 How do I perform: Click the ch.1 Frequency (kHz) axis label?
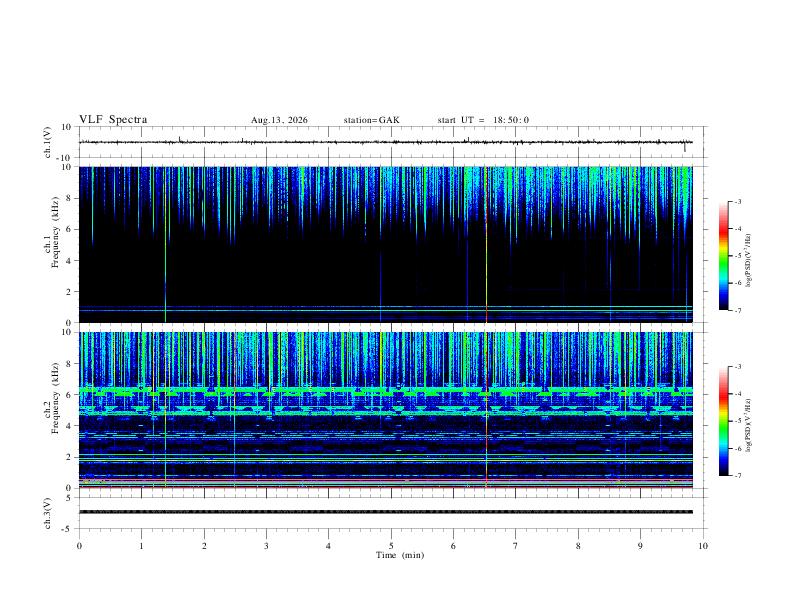[51, 232]
